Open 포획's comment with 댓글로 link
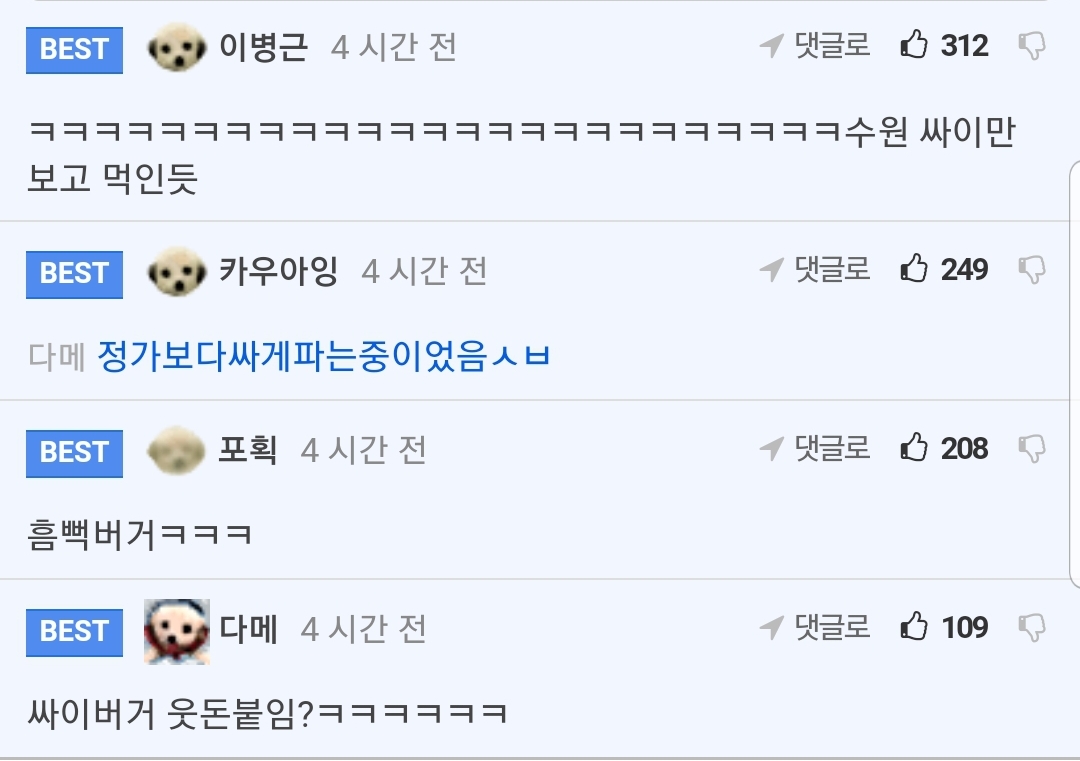This screenshot has height=761, width=1080. tap(815, 448)
